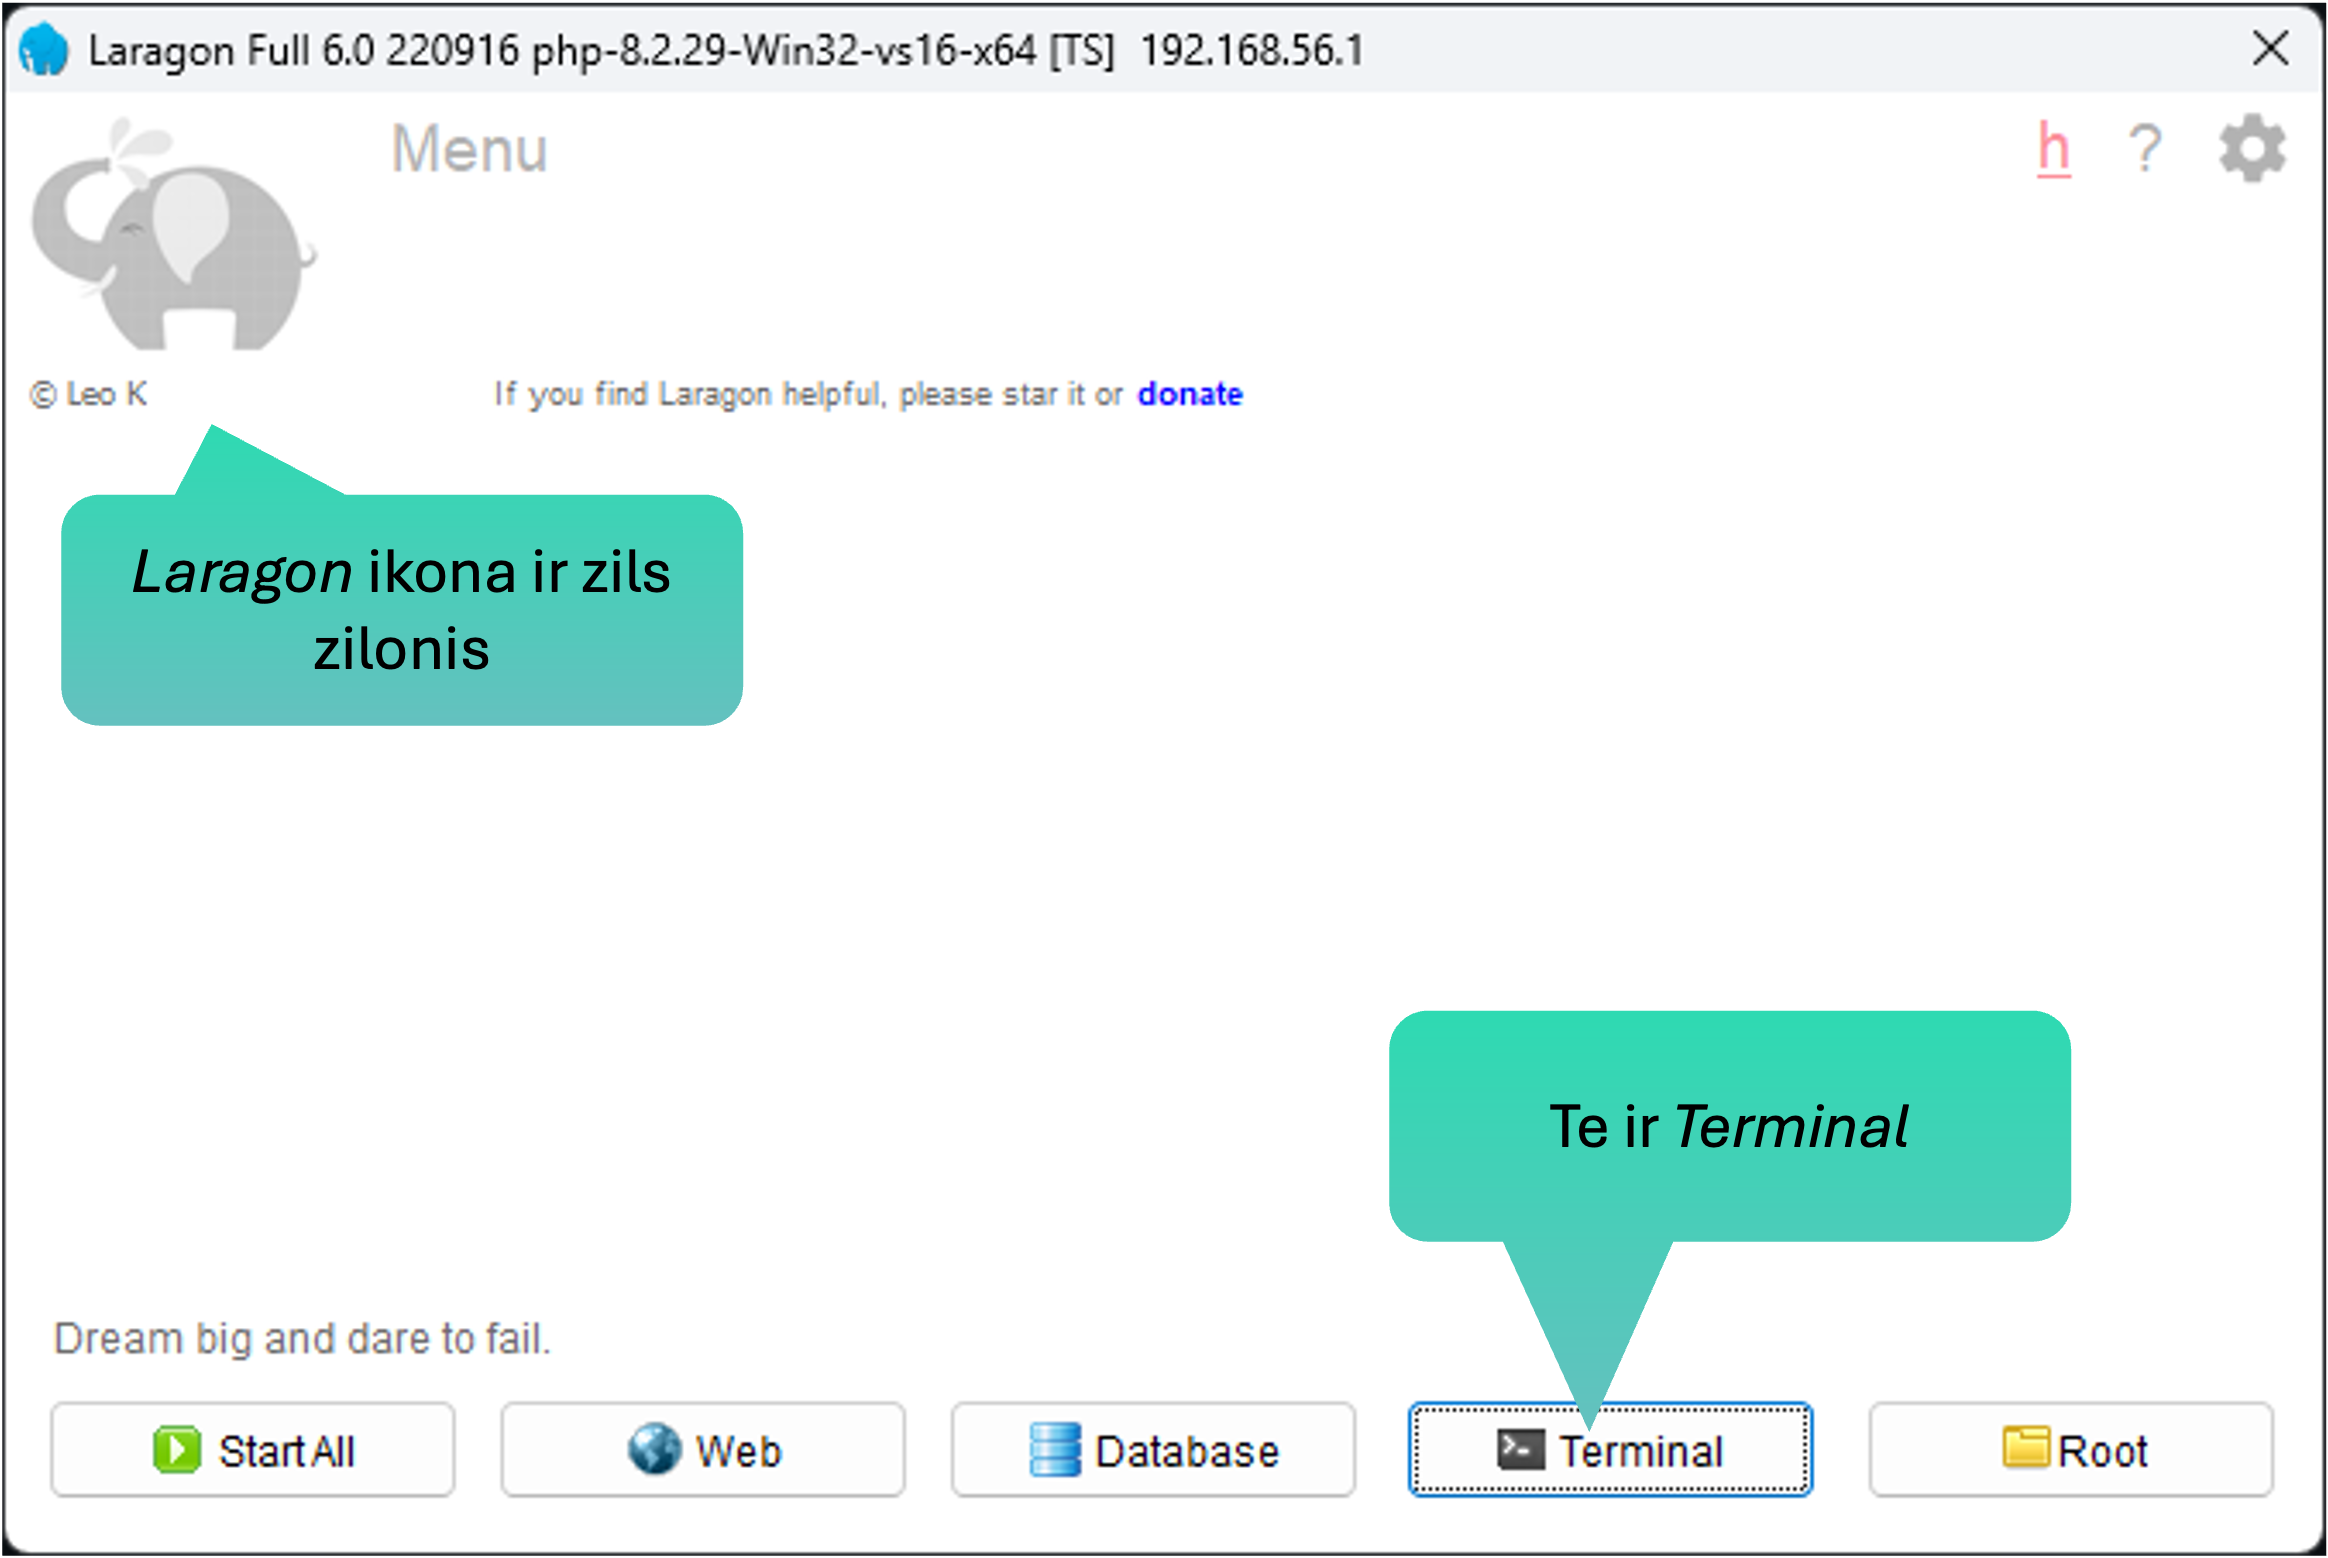Close the Laragon window
This screenshot has width=2328, height=1558.
[x=2270, y=48]
